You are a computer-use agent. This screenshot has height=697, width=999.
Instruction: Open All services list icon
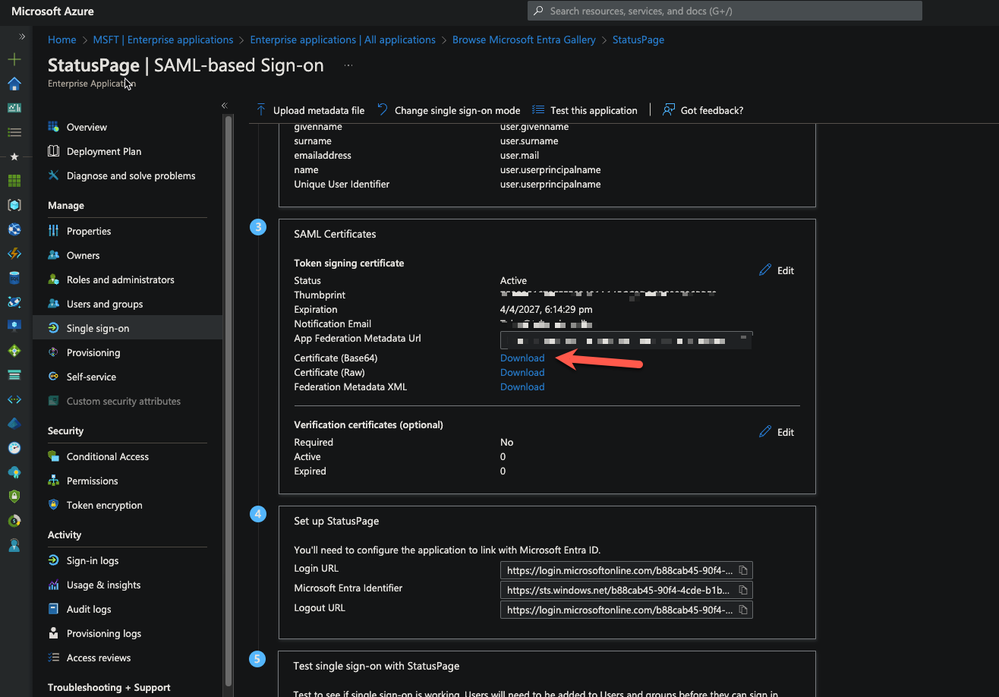tap(14, 133)
